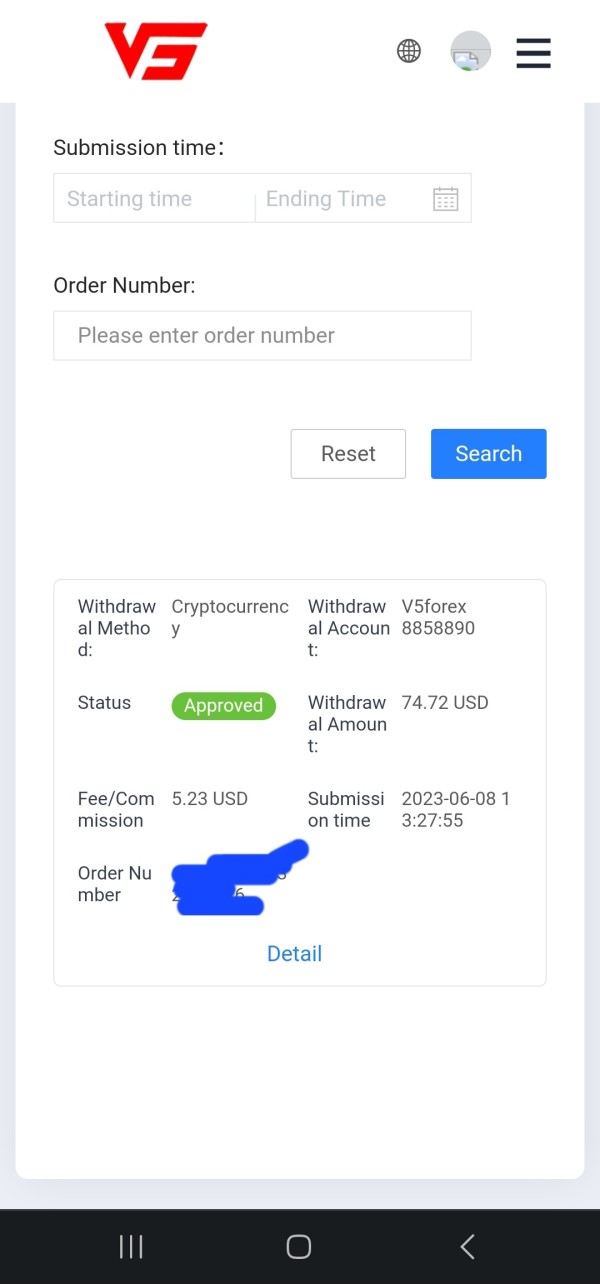The height and width of the screenshot is (1284, 600).
Task: Tap the Android back button
Action: 467,1246
